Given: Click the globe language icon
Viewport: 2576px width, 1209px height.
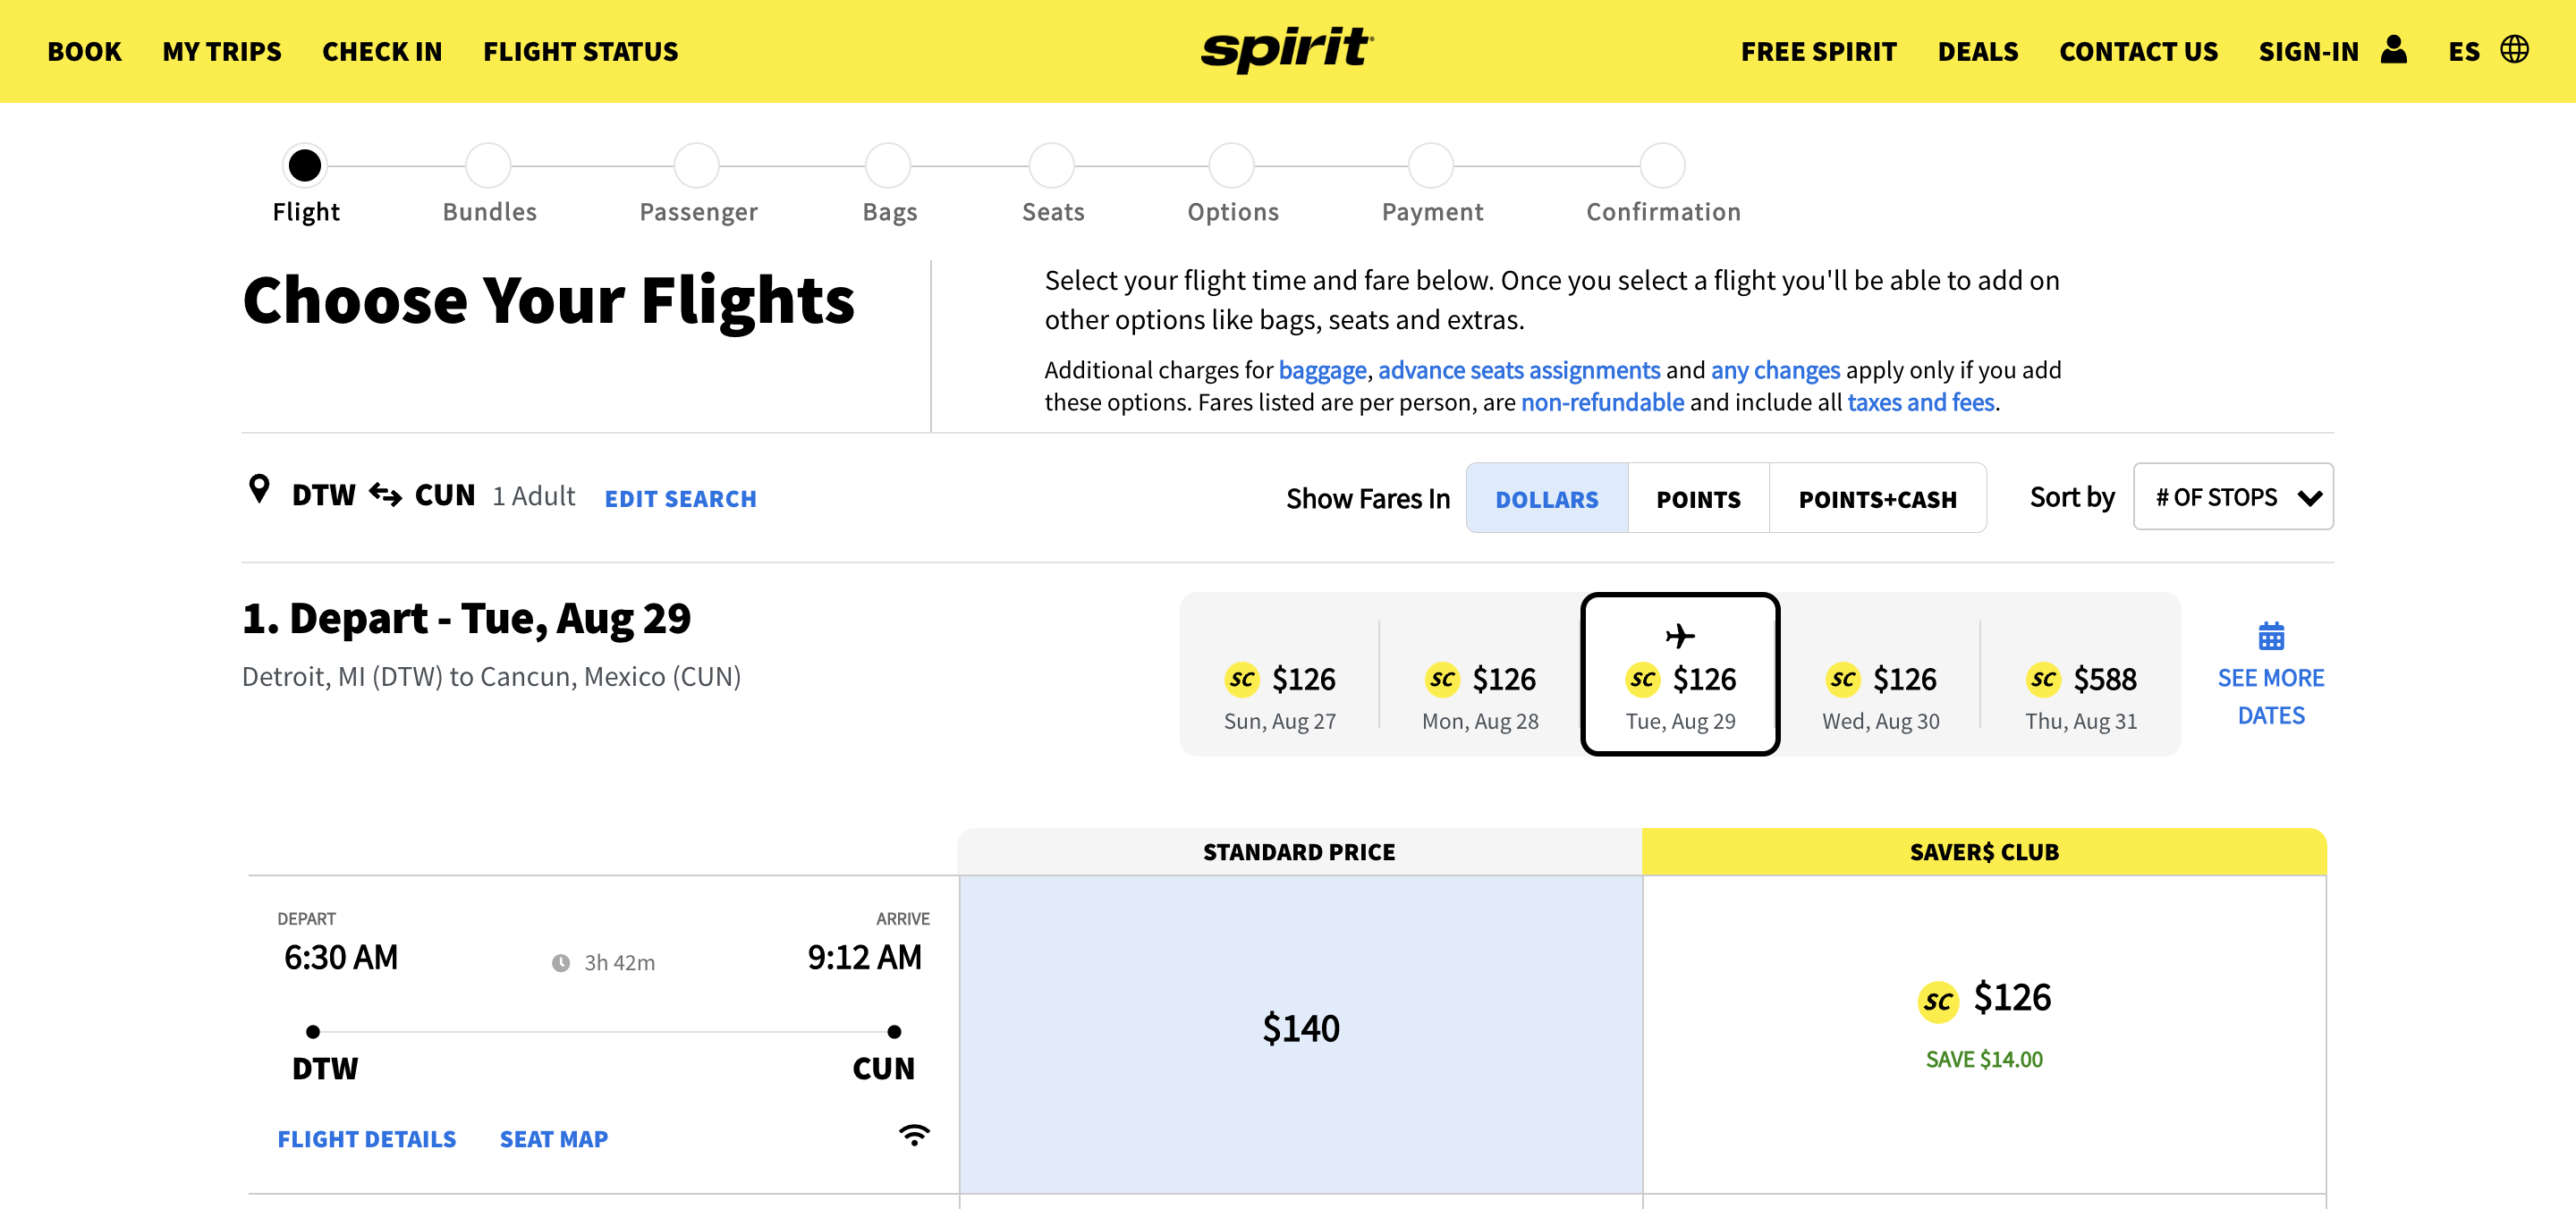Looking at the screenshot, I should [x=2514, y=50].
